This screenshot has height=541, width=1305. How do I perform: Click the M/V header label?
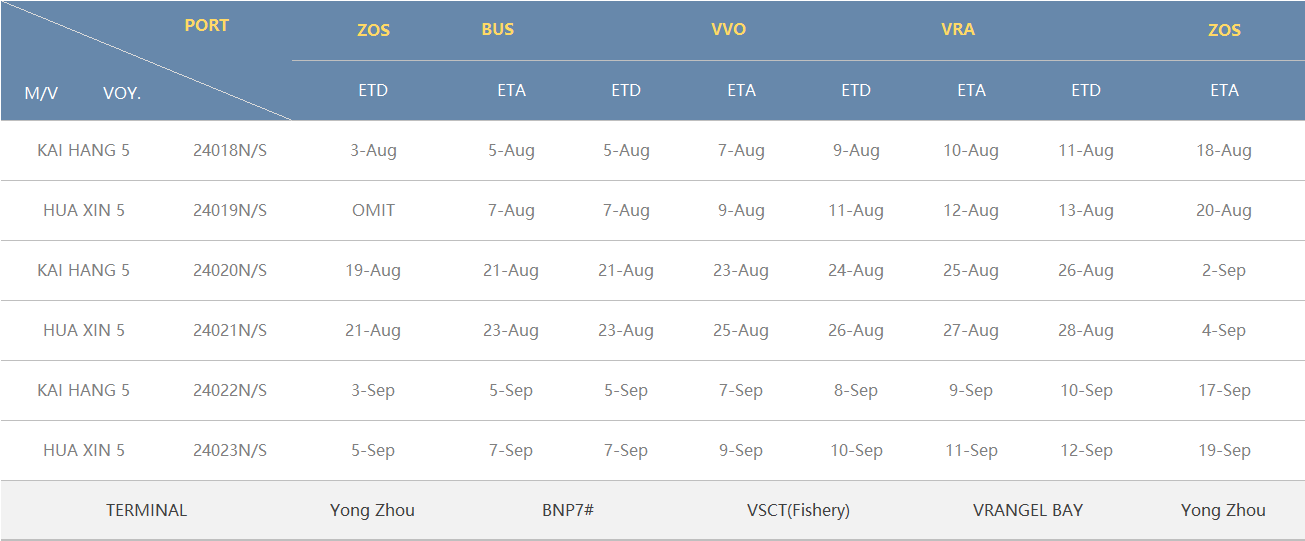(x=41, y=94)
